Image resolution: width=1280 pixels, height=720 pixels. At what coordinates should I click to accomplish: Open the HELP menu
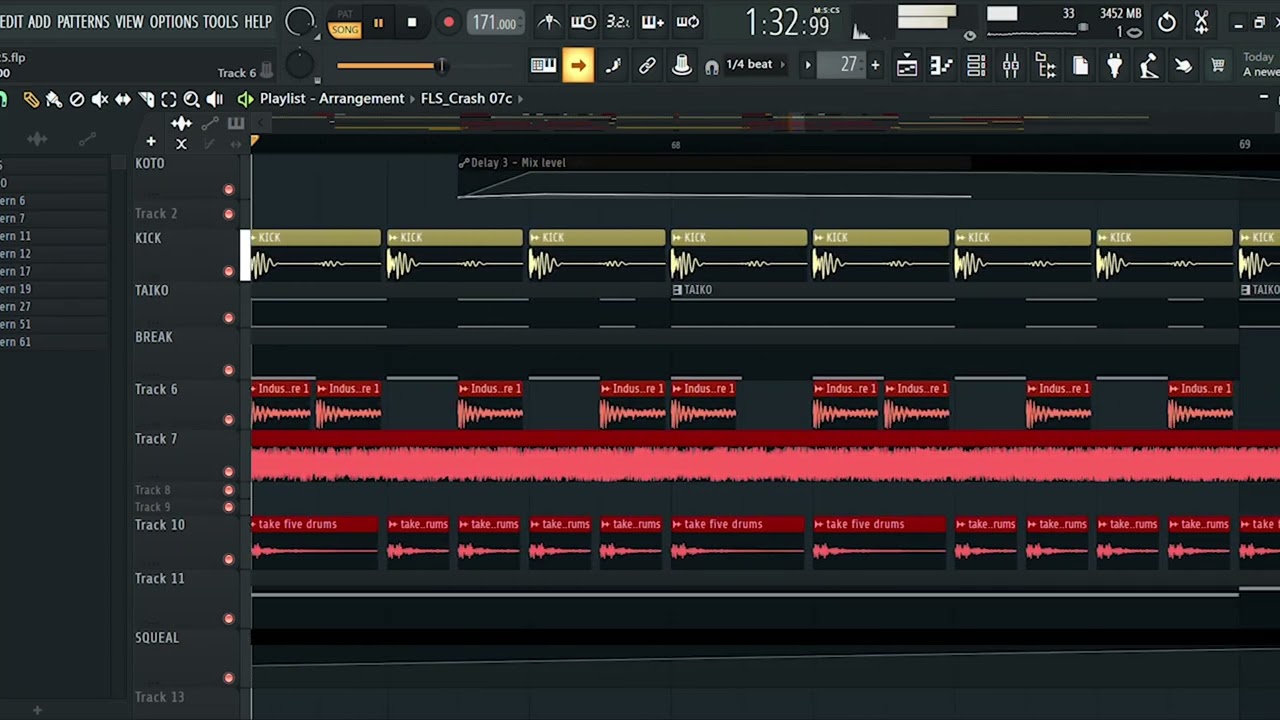[x=258, y=21]
